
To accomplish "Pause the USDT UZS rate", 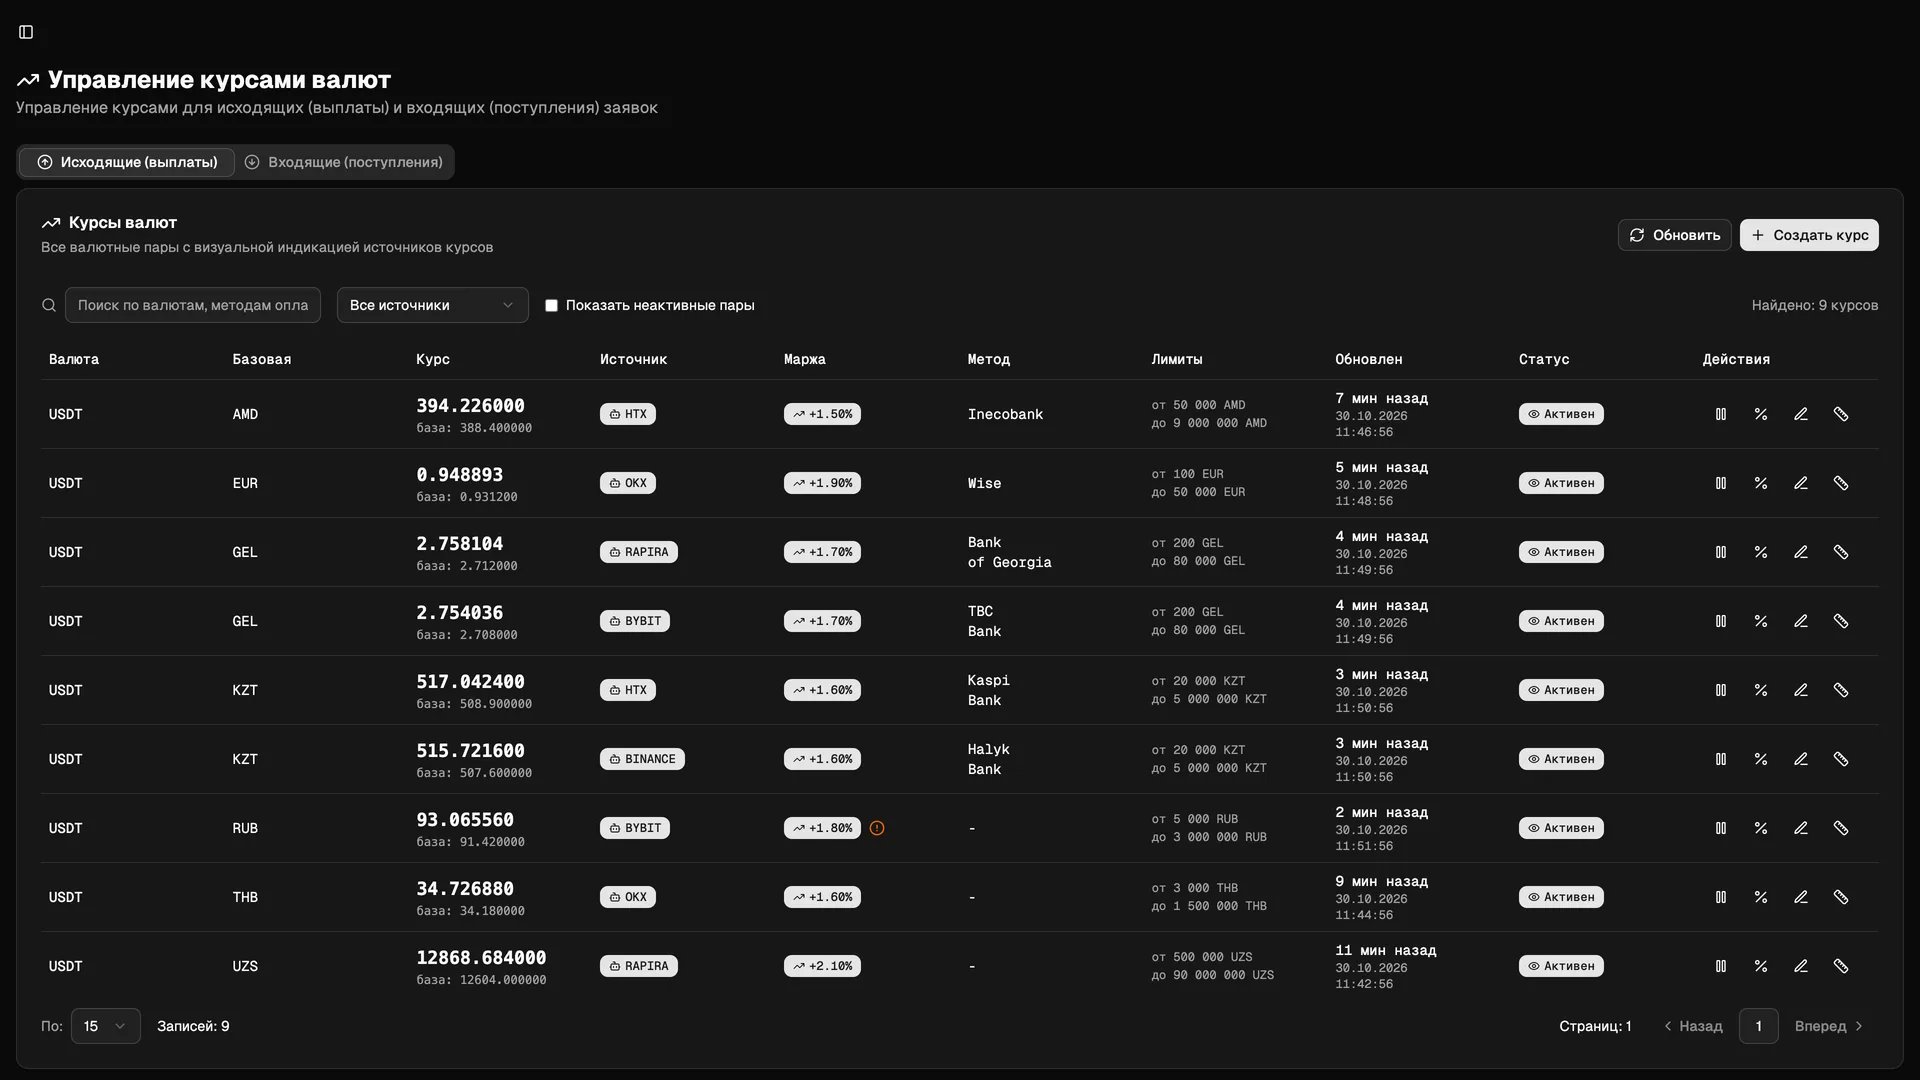I will coord(1721,966).
